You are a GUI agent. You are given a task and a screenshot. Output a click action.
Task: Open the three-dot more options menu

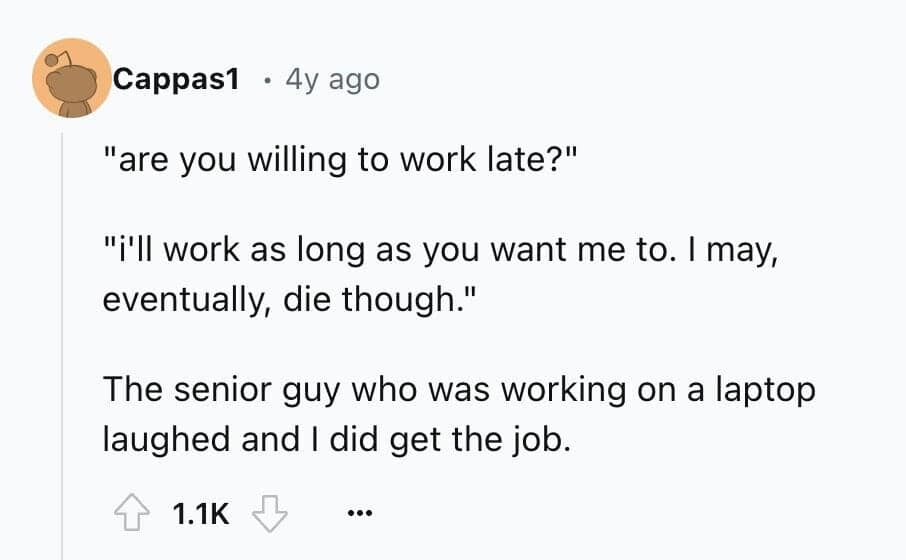(x=357, y=515)
